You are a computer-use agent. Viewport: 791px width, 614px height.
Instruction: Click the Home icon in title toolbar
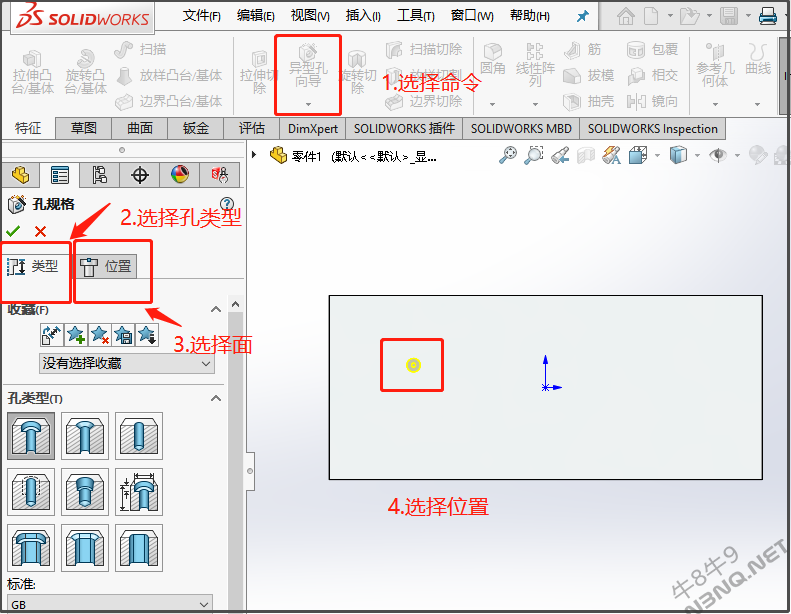[x=626, y=16]
